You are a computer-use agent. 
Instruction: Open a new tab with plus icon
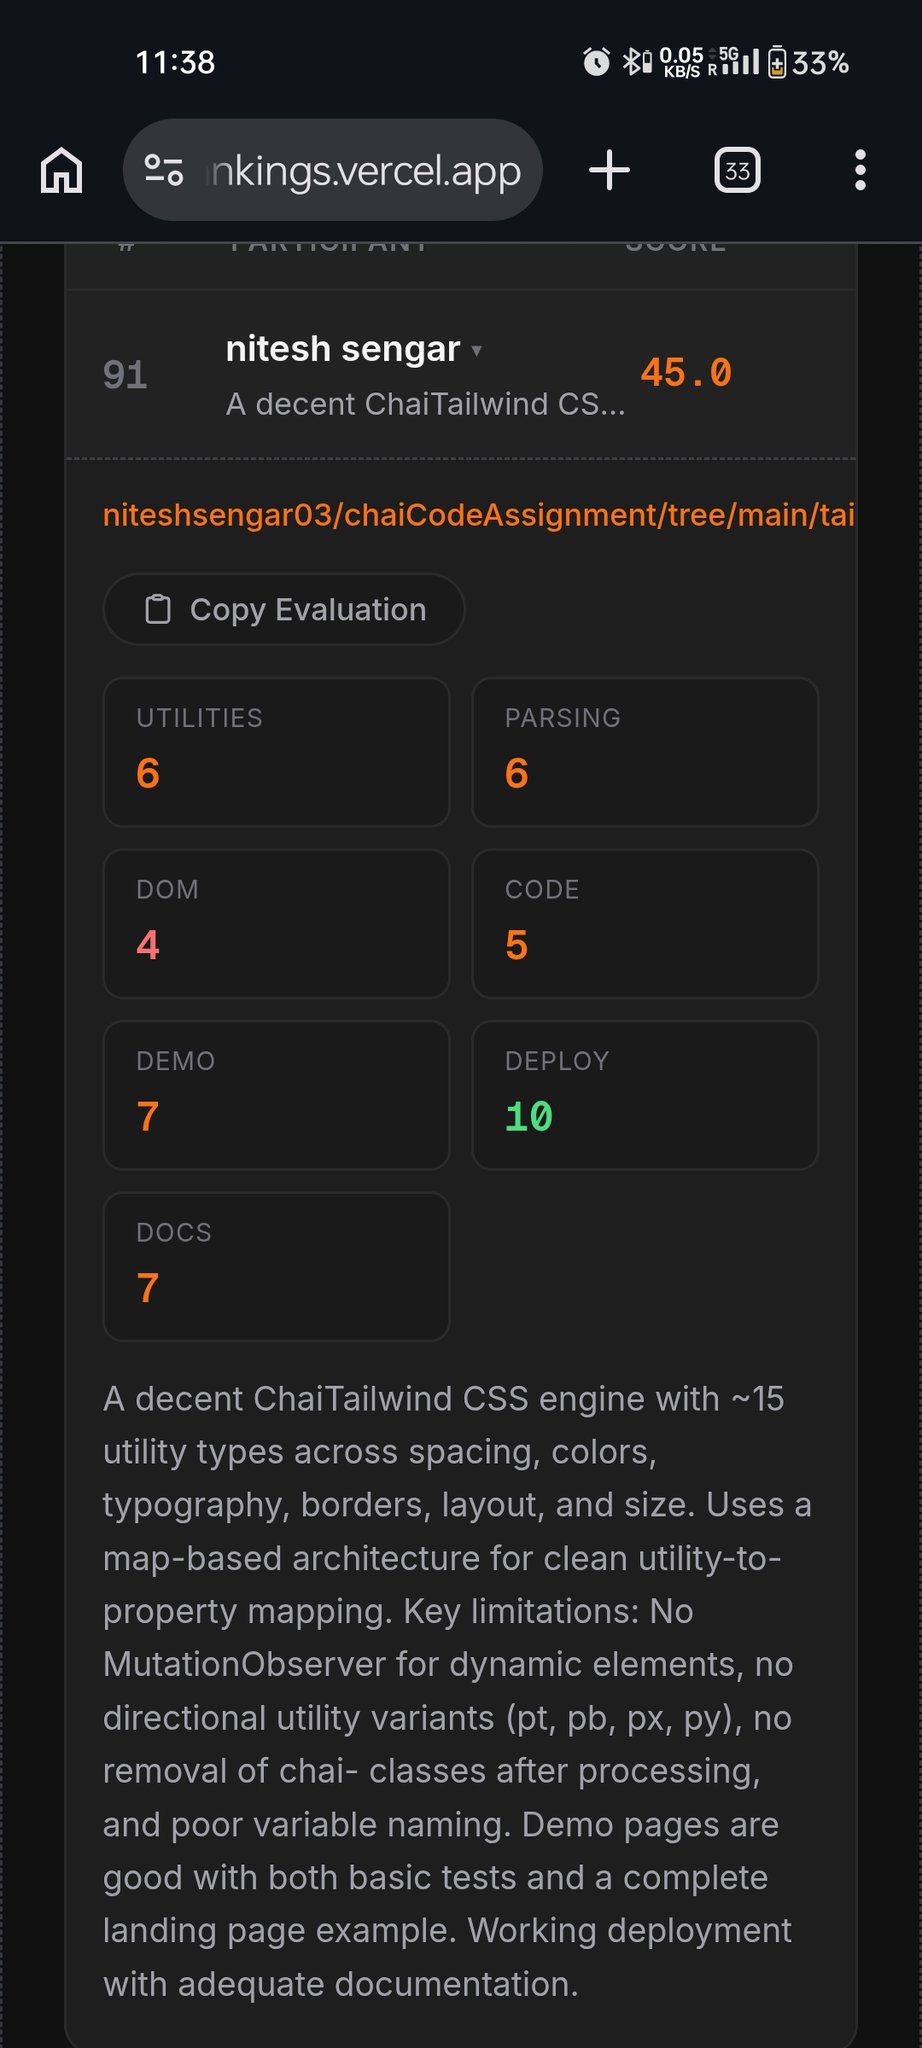click(609, 170)
